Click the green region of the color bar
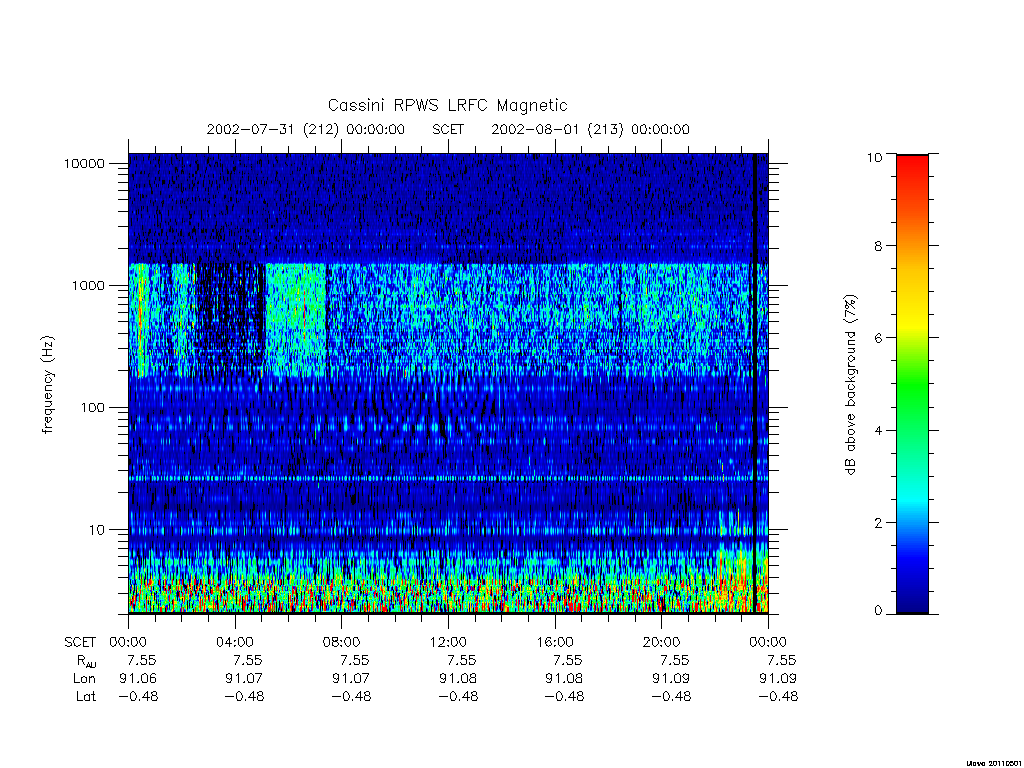Image resolution: width=1024 pixels, height=768 pixels. click(912, 385)
